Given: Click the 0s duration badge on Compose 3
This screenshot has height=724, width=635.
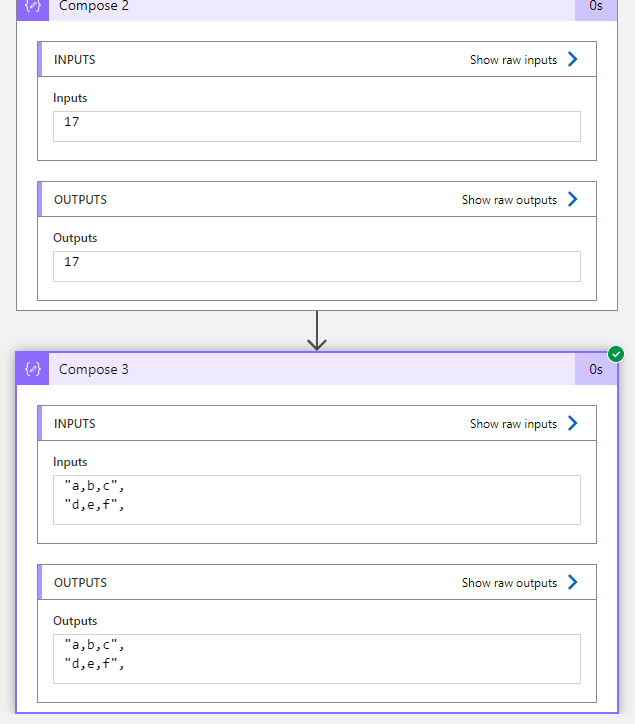Looking at the screenshot, I should [x=596, y=369].
